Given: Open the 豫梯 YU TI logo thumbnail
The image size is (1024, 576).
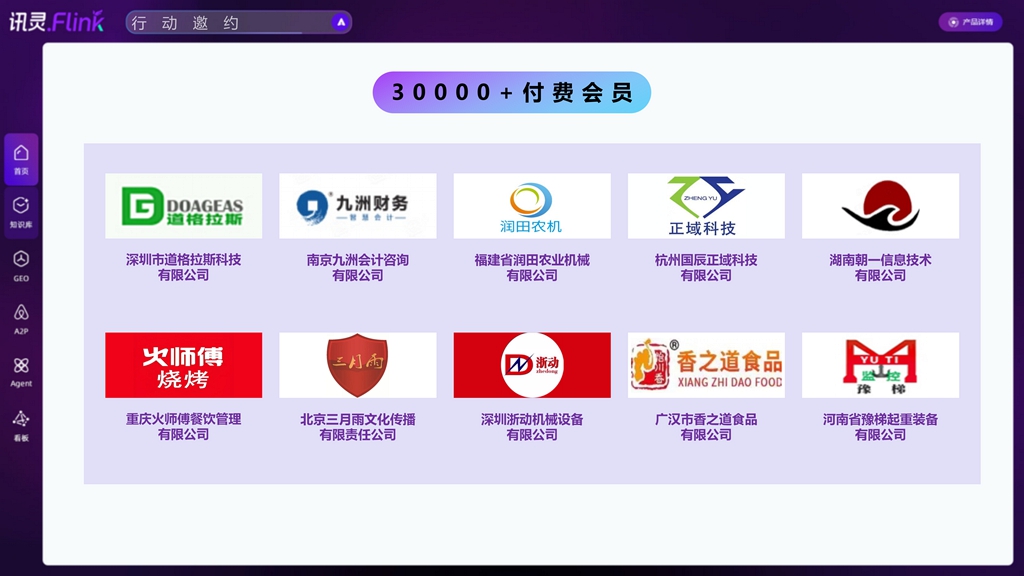Looking at the screenshot, I should pos(880,365).
